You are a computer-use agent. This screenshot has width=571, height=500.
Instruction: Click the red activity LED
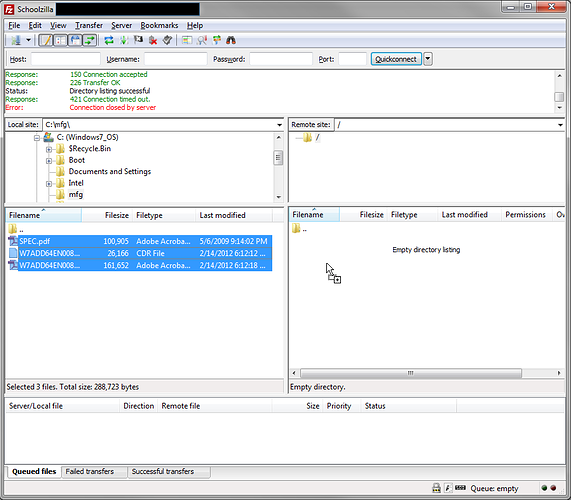(x=553, y=488)
